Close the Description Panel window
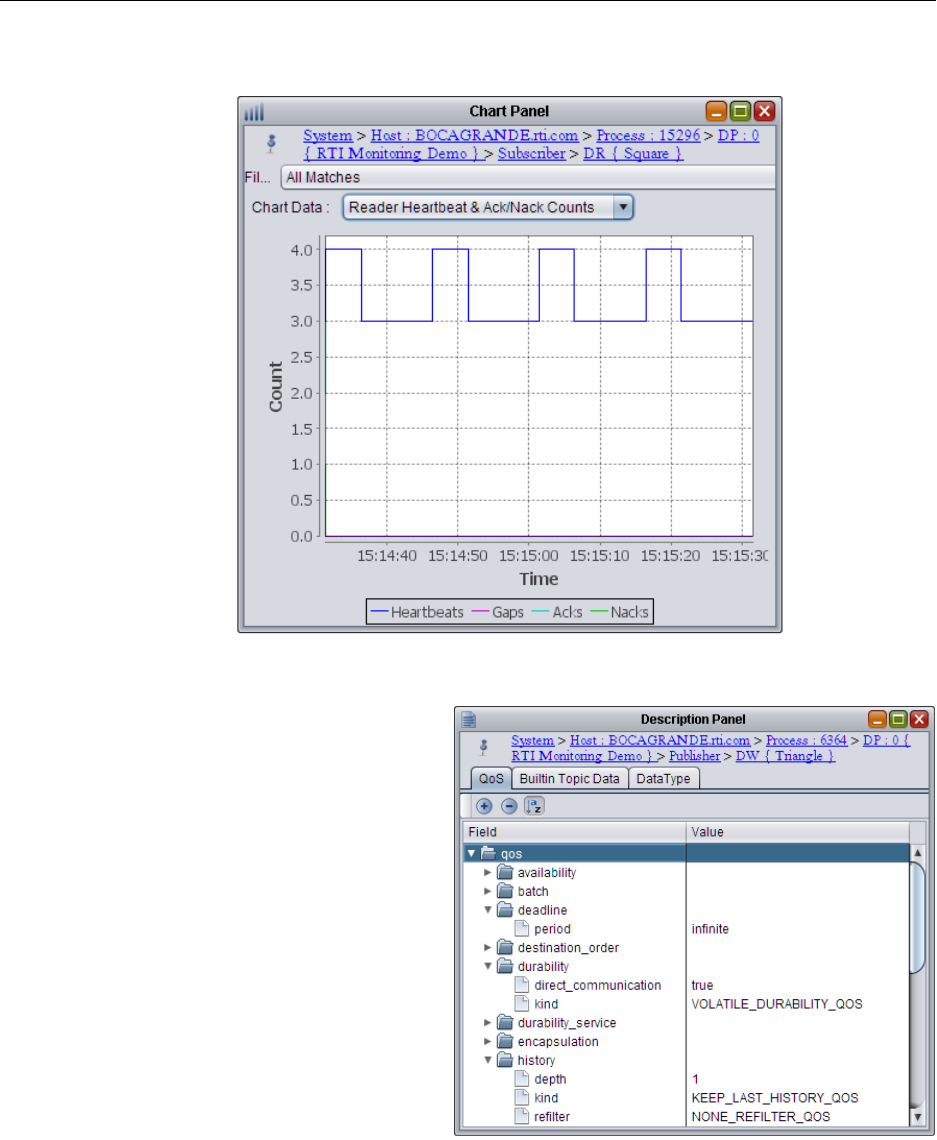Image resolution: width=937 pixels, height=1140 pixels. (920, 719)
